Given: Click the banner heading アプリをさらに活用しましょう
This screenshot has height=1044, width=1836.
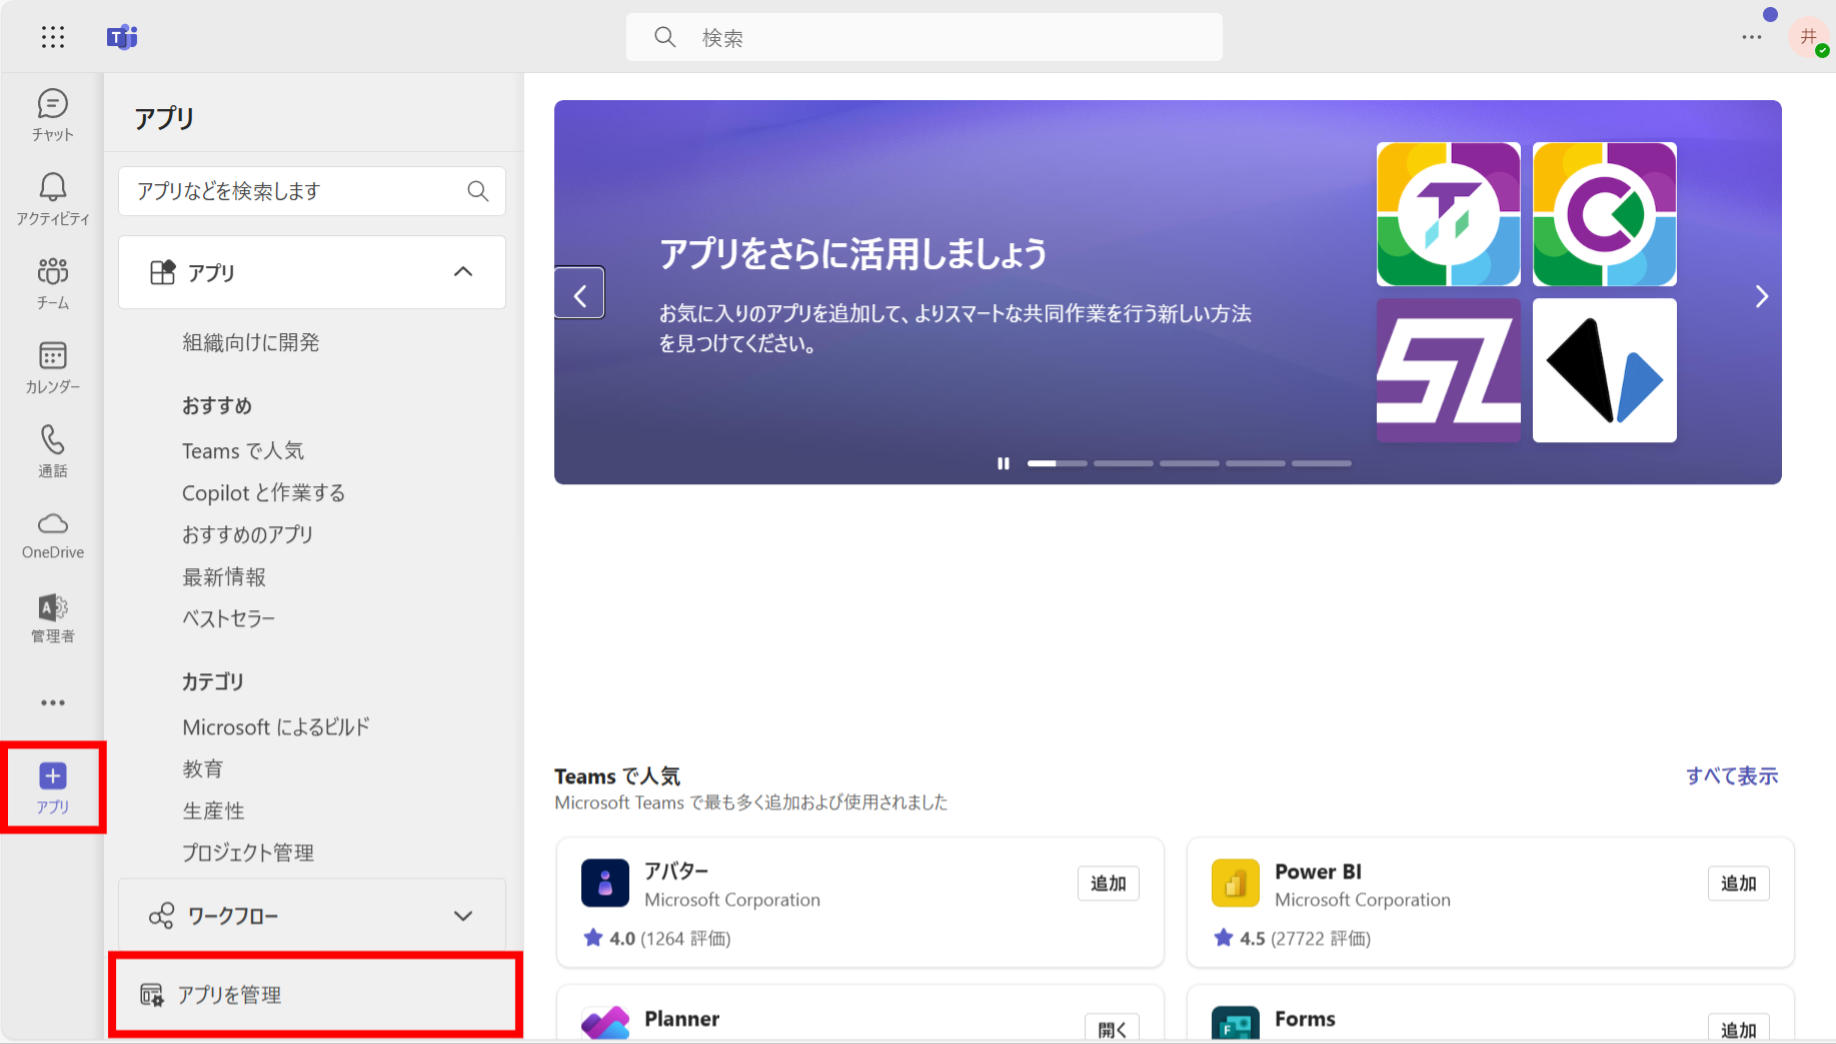Looking at the screenshot, I should point(853,254).
